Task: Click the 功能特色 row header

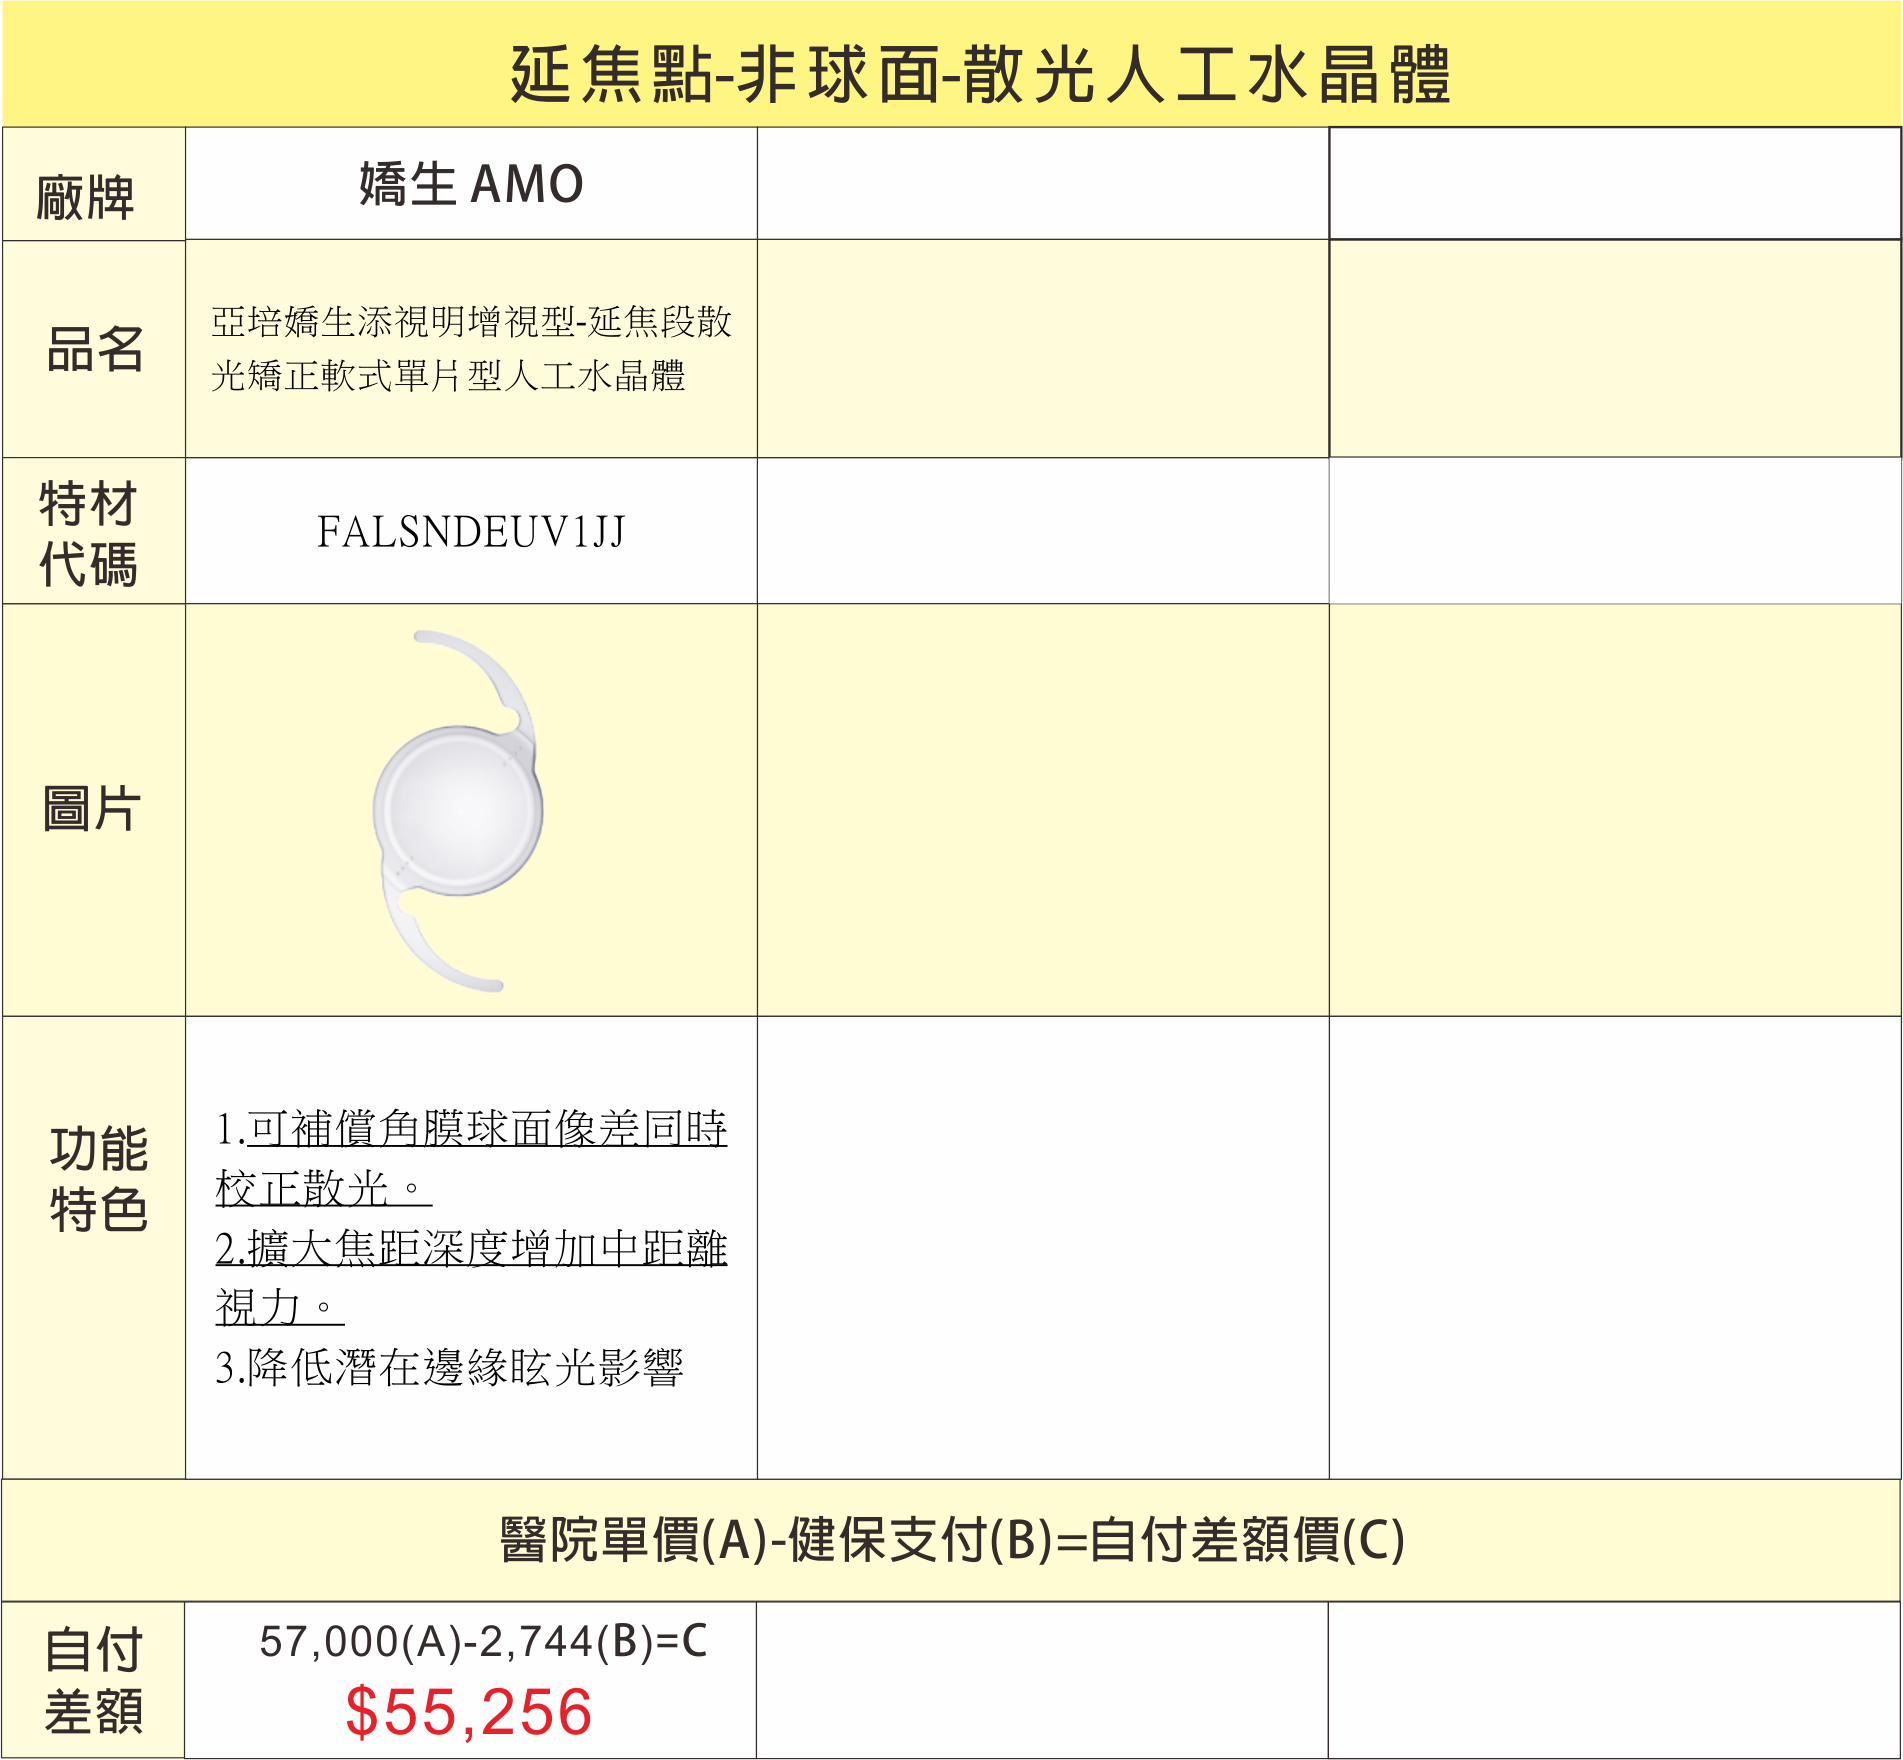Action: [x=98, y=1178]
